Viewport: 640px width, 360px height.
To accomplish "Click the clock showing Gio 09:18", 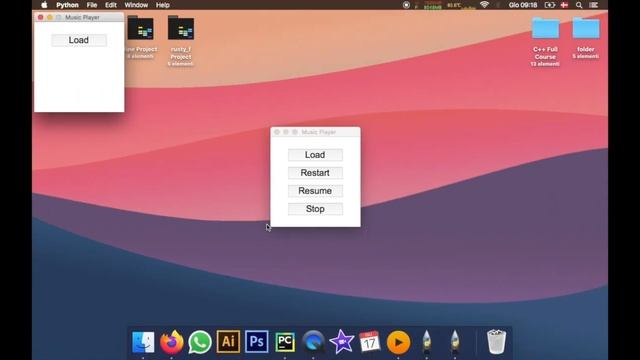I will (523, 5).
